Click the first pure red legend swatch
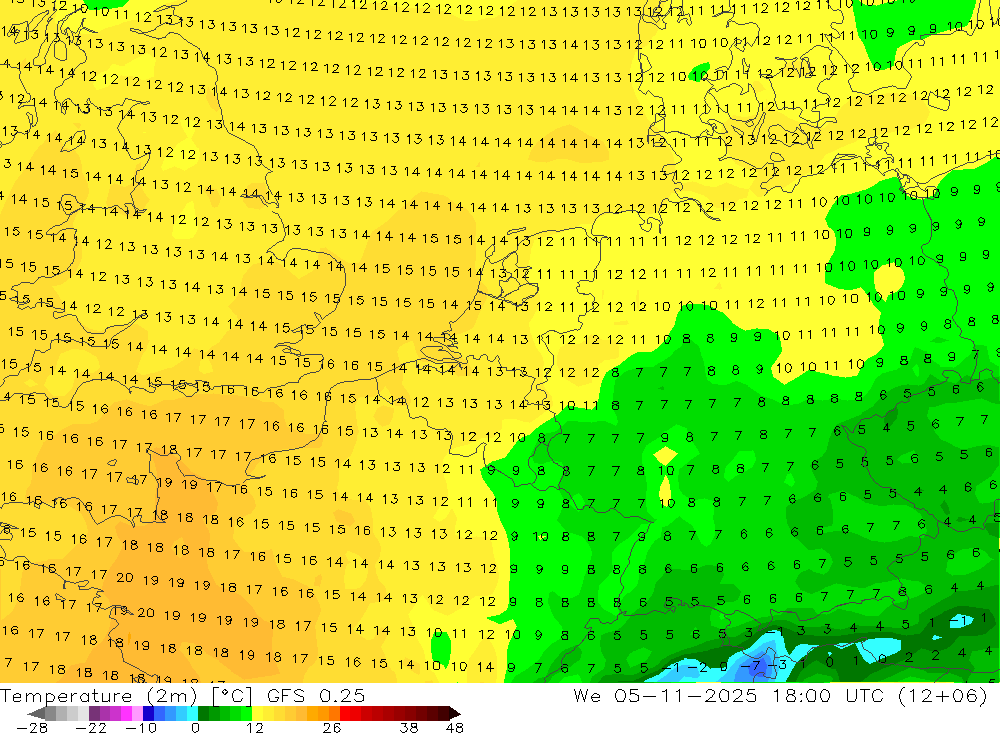Image resolution: width=1000 pixels, height=733 pixels. tap(345, 713)
